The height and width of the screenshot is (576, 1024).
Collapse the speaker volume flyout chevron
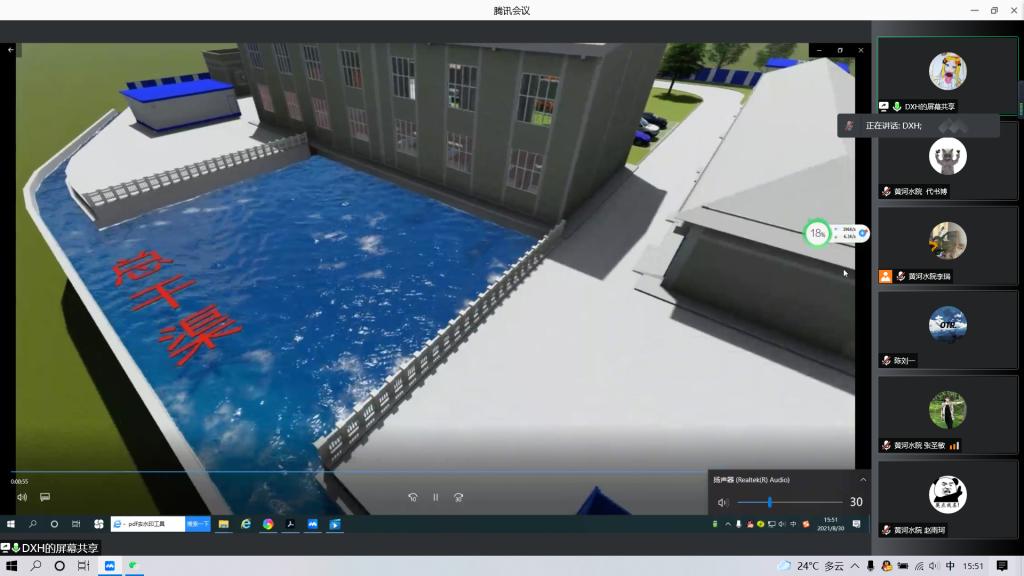coord(863,480)
